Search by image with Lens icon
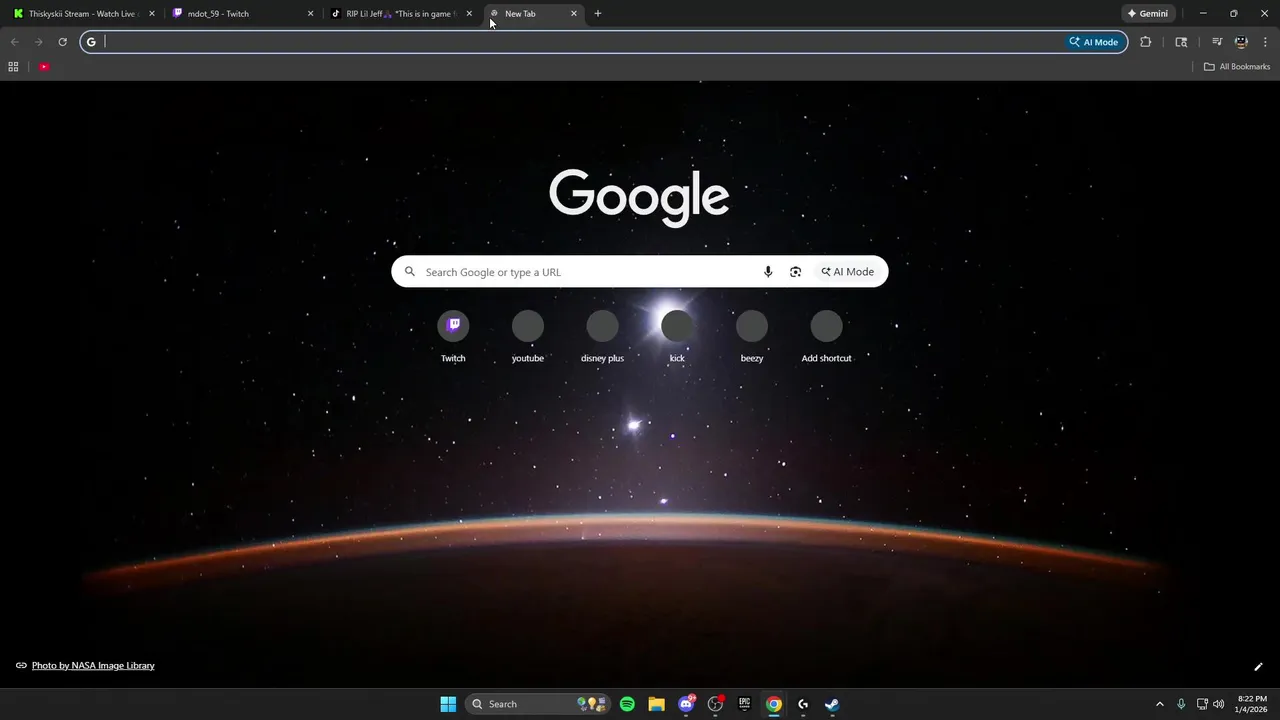Screen dimensions: 1280x720 pos(796,272)
